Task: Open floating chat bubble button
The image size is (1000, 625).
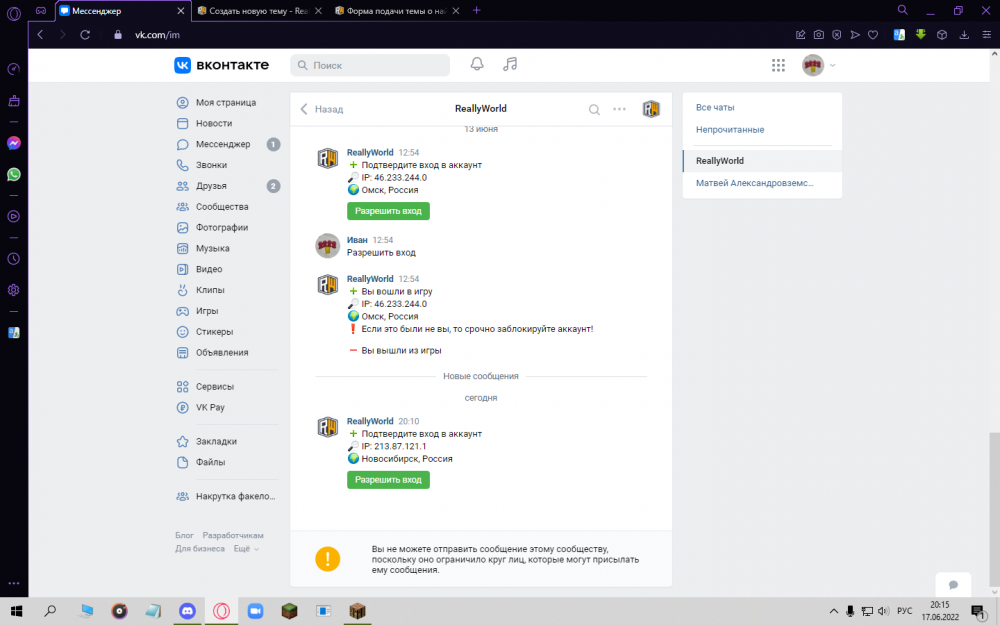Action: tap(953, 585)
